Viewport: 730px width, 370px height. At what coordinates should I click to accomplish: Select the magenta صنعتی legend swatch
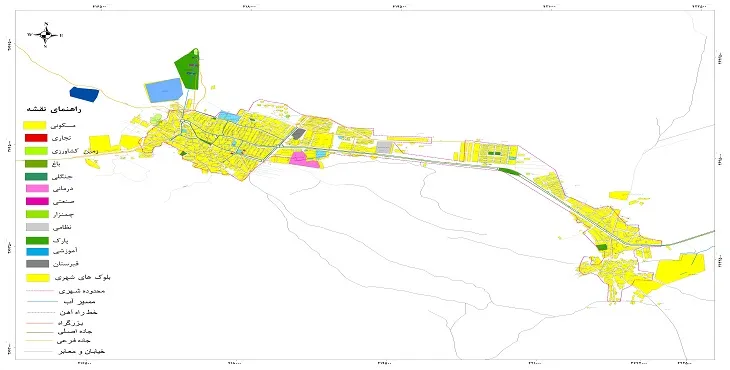coord(36,202)
